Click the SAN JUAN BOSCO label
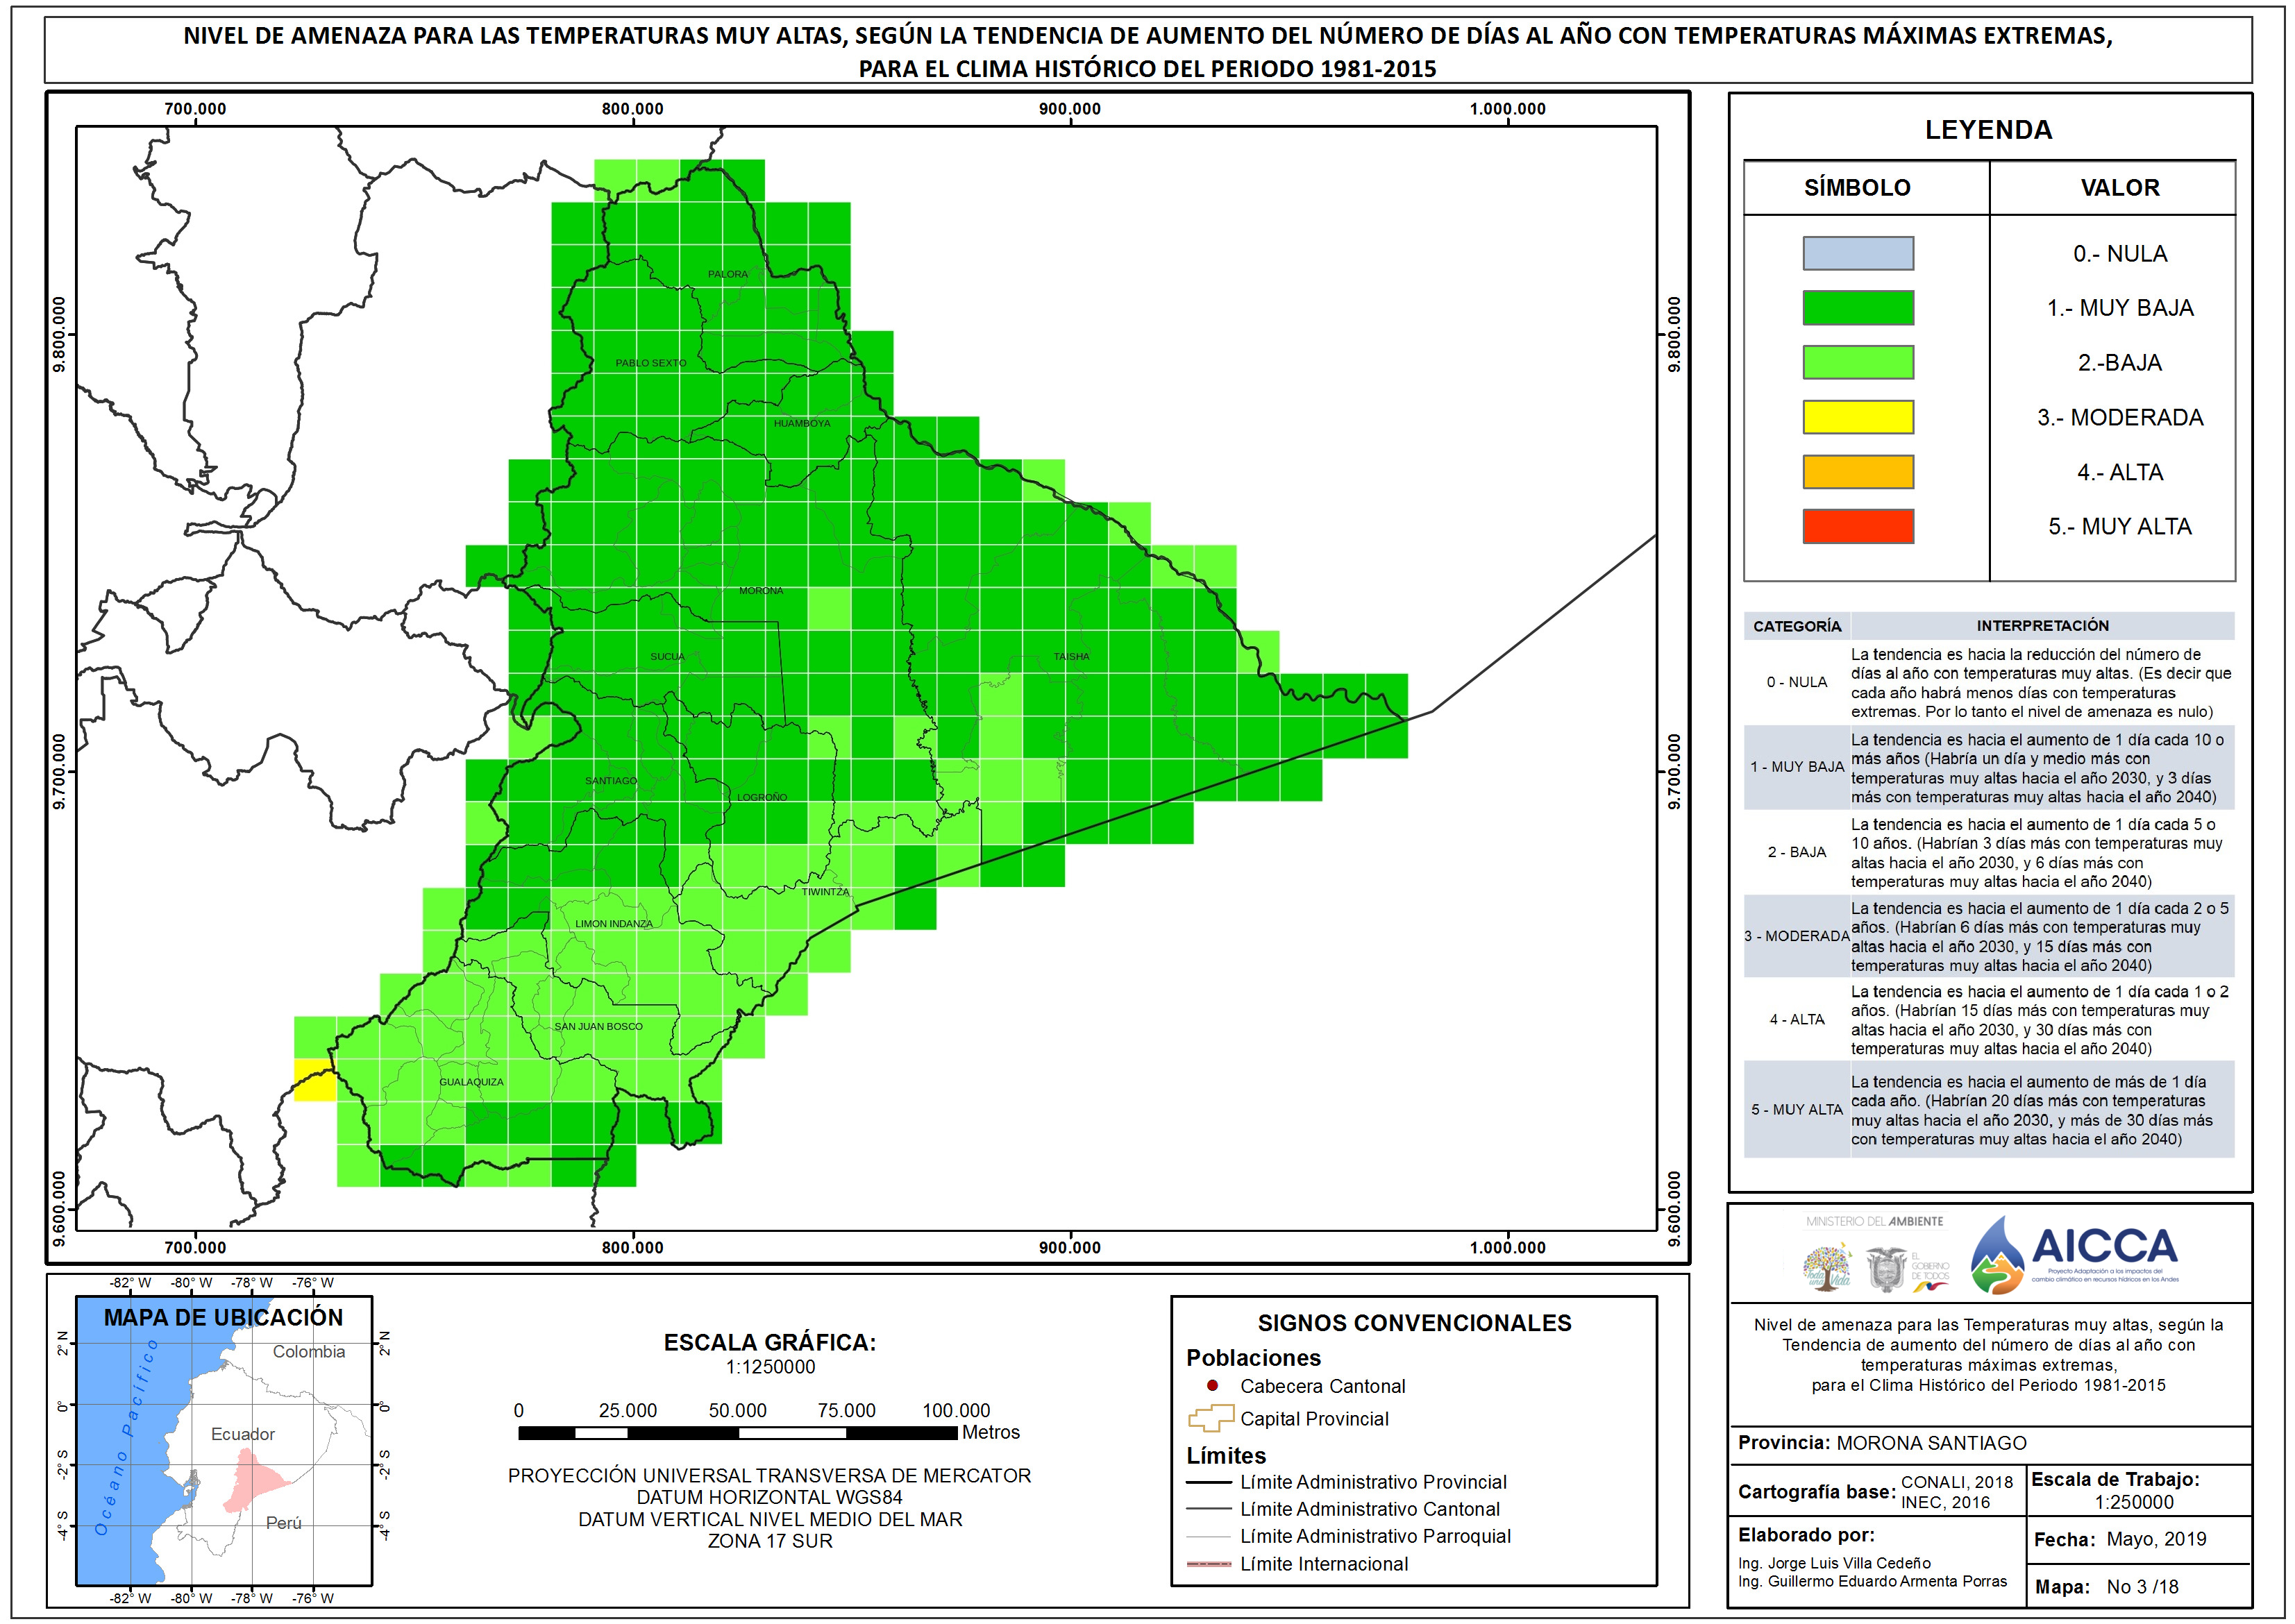This screenshot has width=2295, height=1624. click(x=598, y=1026)
